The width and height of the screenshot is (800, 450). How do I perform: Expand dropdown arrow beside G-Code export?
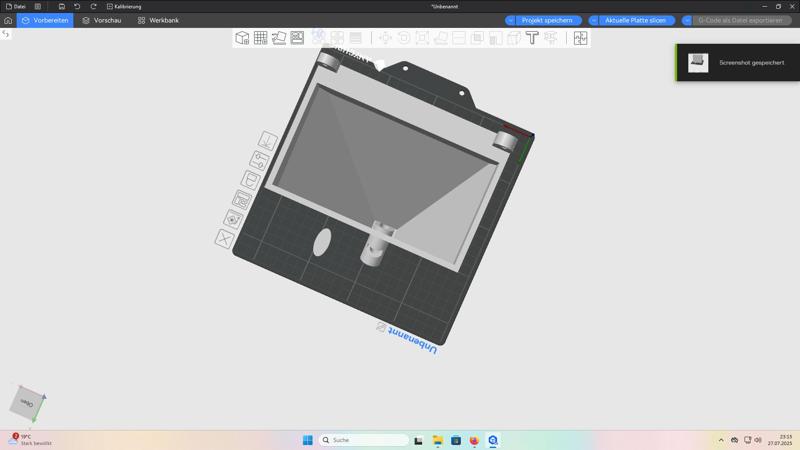pyautogui.click(x=687, y=20)
